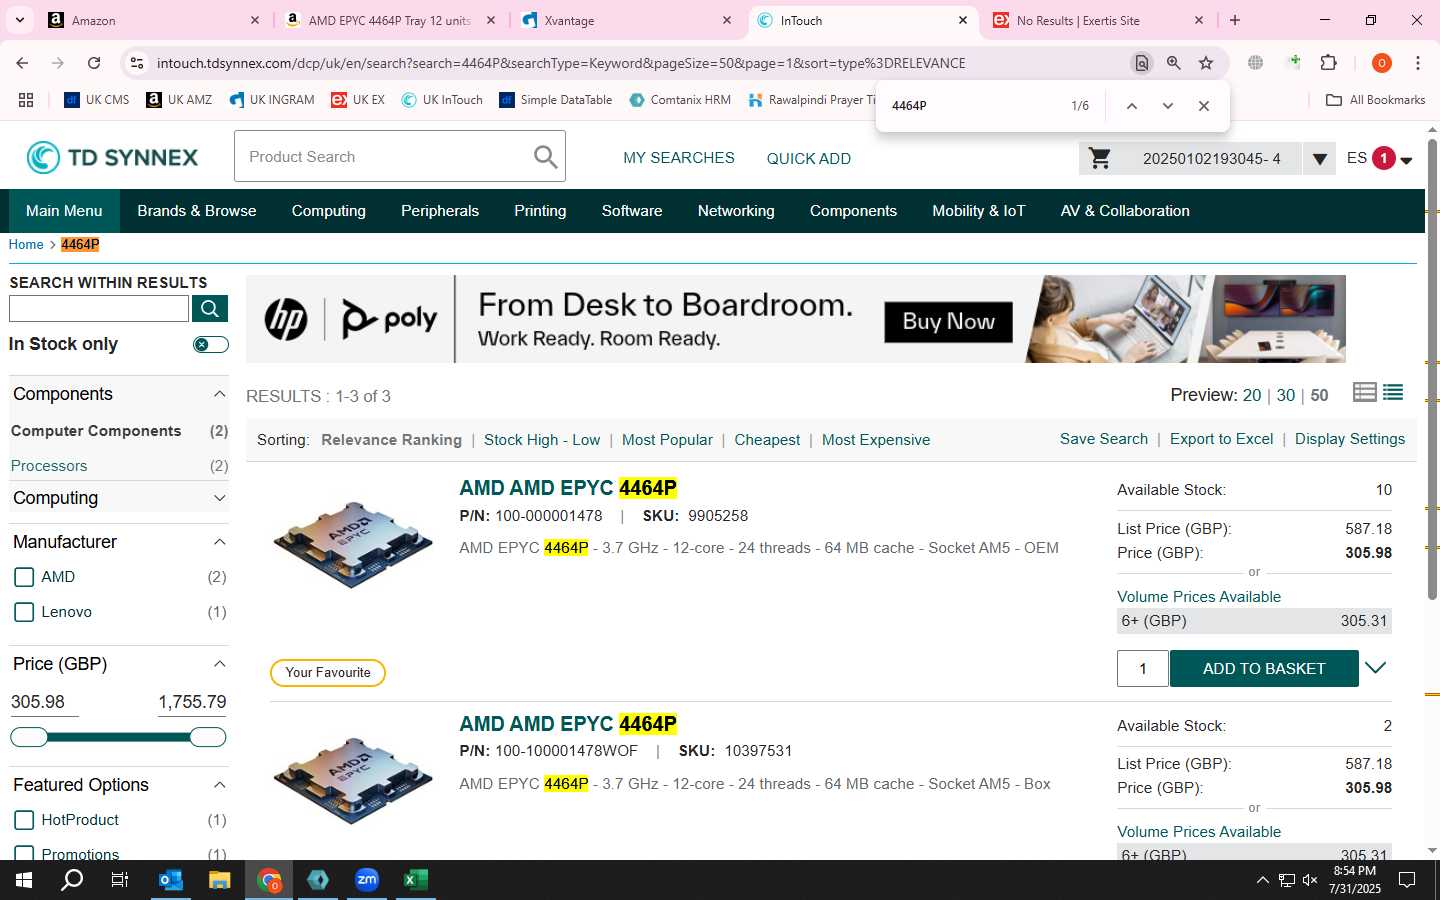Screen dimensions: 1440x900
Task: Bookmark this page with the star icon
Action: coord(1206,63)
